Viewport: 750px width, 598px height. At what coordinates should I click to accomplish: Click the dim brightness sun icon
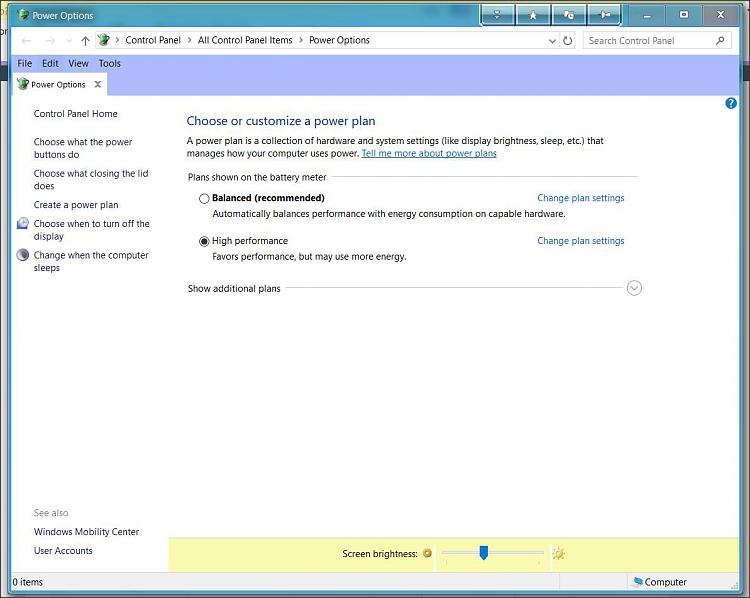(427, 553)
